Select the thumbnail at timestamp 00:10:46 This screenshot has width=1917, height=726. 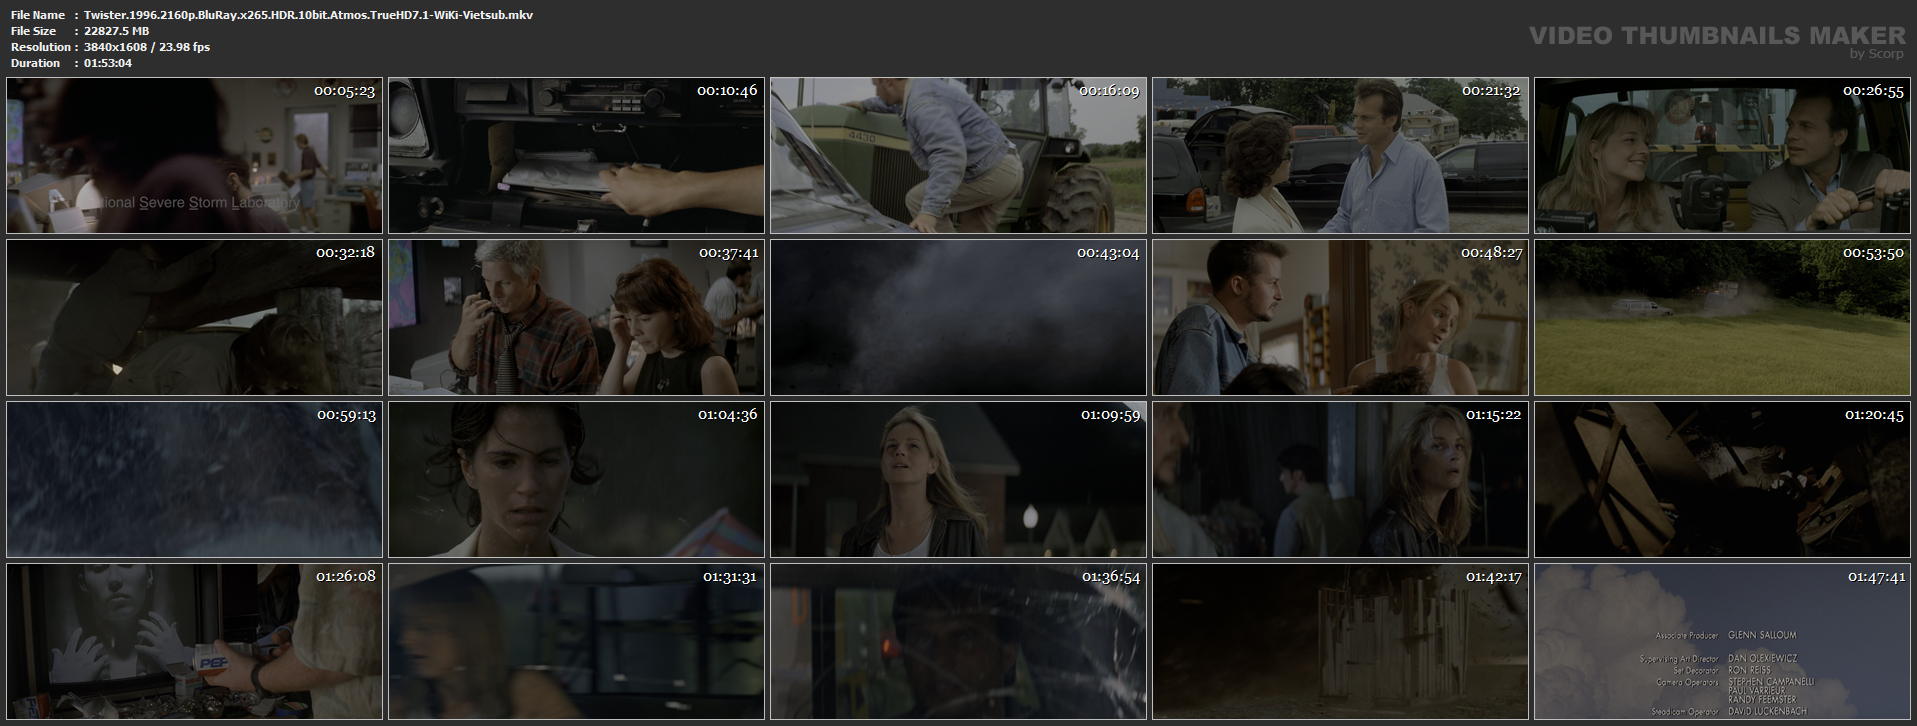point(576,155)
